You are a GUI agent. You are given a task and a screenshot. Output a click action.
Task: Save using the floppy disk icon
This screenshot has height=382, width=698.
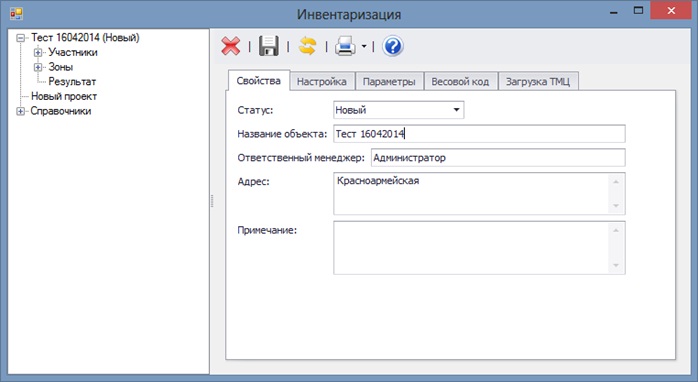pyautogui.click(x=269, y=46)
